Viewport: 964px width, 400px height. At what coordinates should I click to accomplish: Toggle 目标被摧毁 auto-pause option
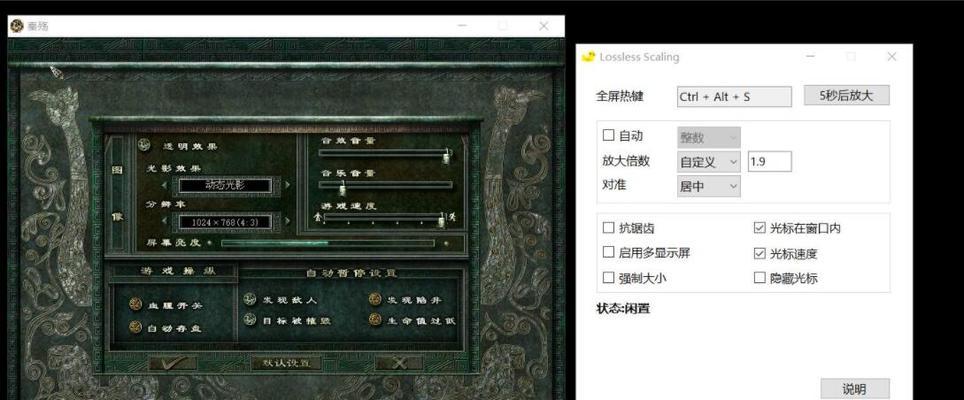(x=249, y=320)
